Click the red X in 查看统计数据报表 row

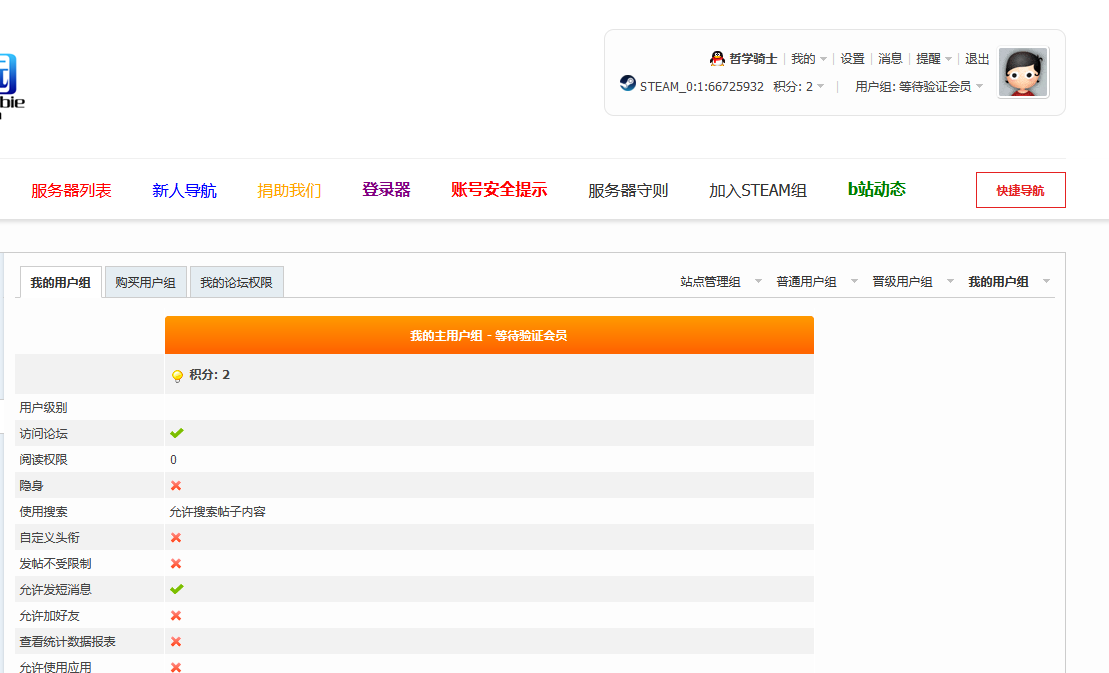click(x=176, y=642)
